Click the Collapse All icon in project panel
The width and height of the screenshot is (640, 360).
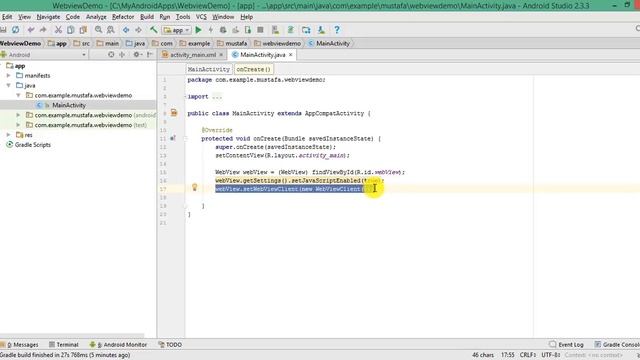pos(122,54)
